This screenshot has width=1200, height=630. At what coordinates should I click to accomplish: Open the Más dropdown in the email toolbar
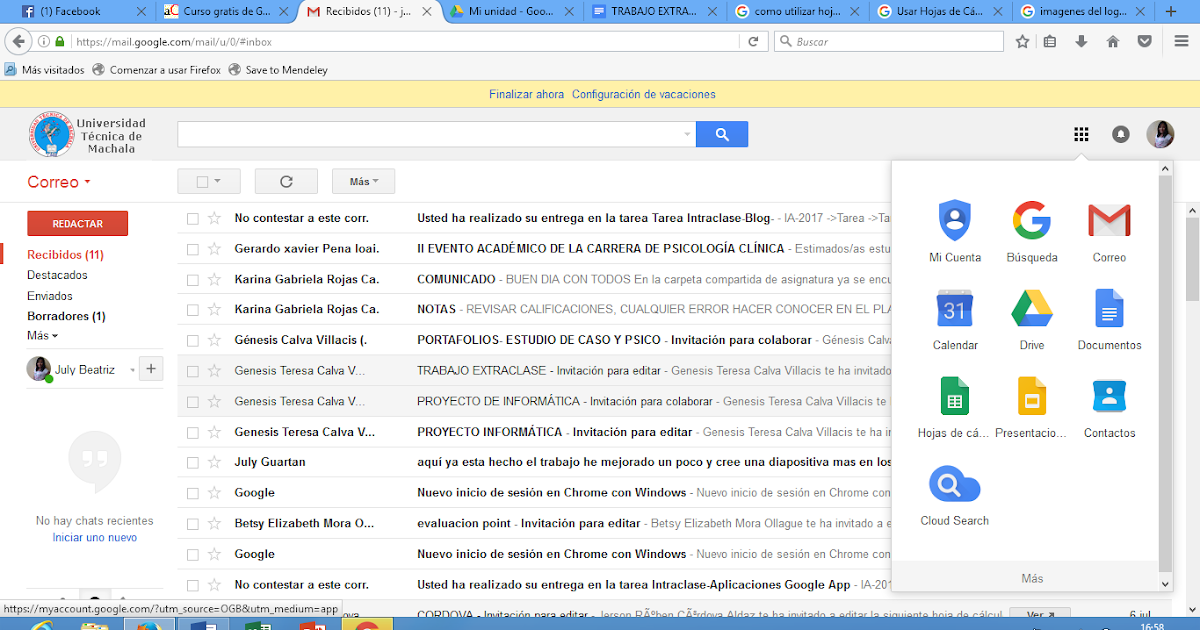pyautogui.click(x=363, y=181)
